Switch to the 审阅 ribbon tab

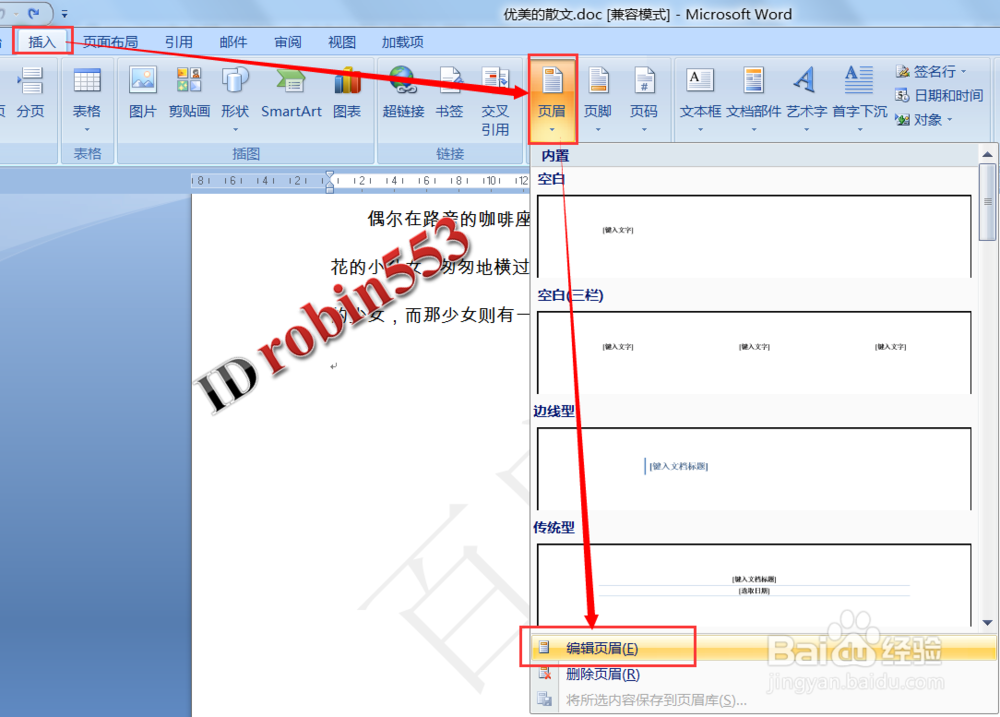click(287, 42)
